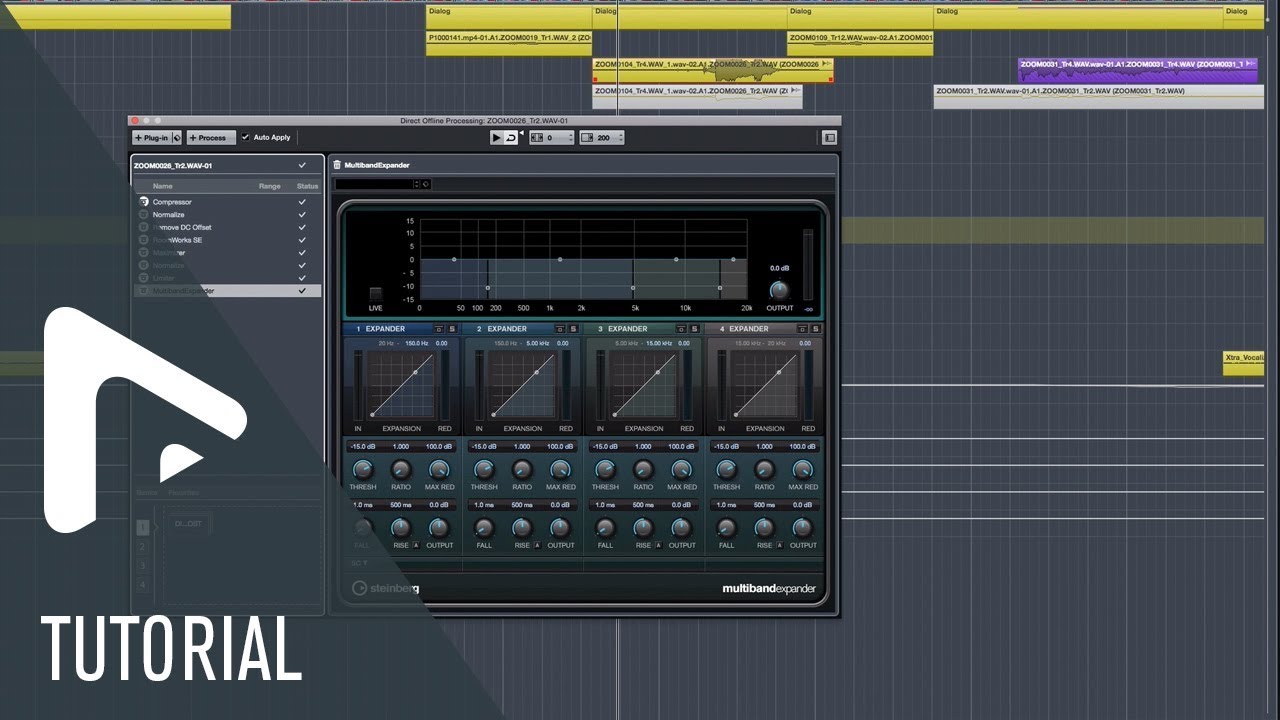Click band 3 MAX RED knob
The image size is (1280, 720).
[682, 469]
